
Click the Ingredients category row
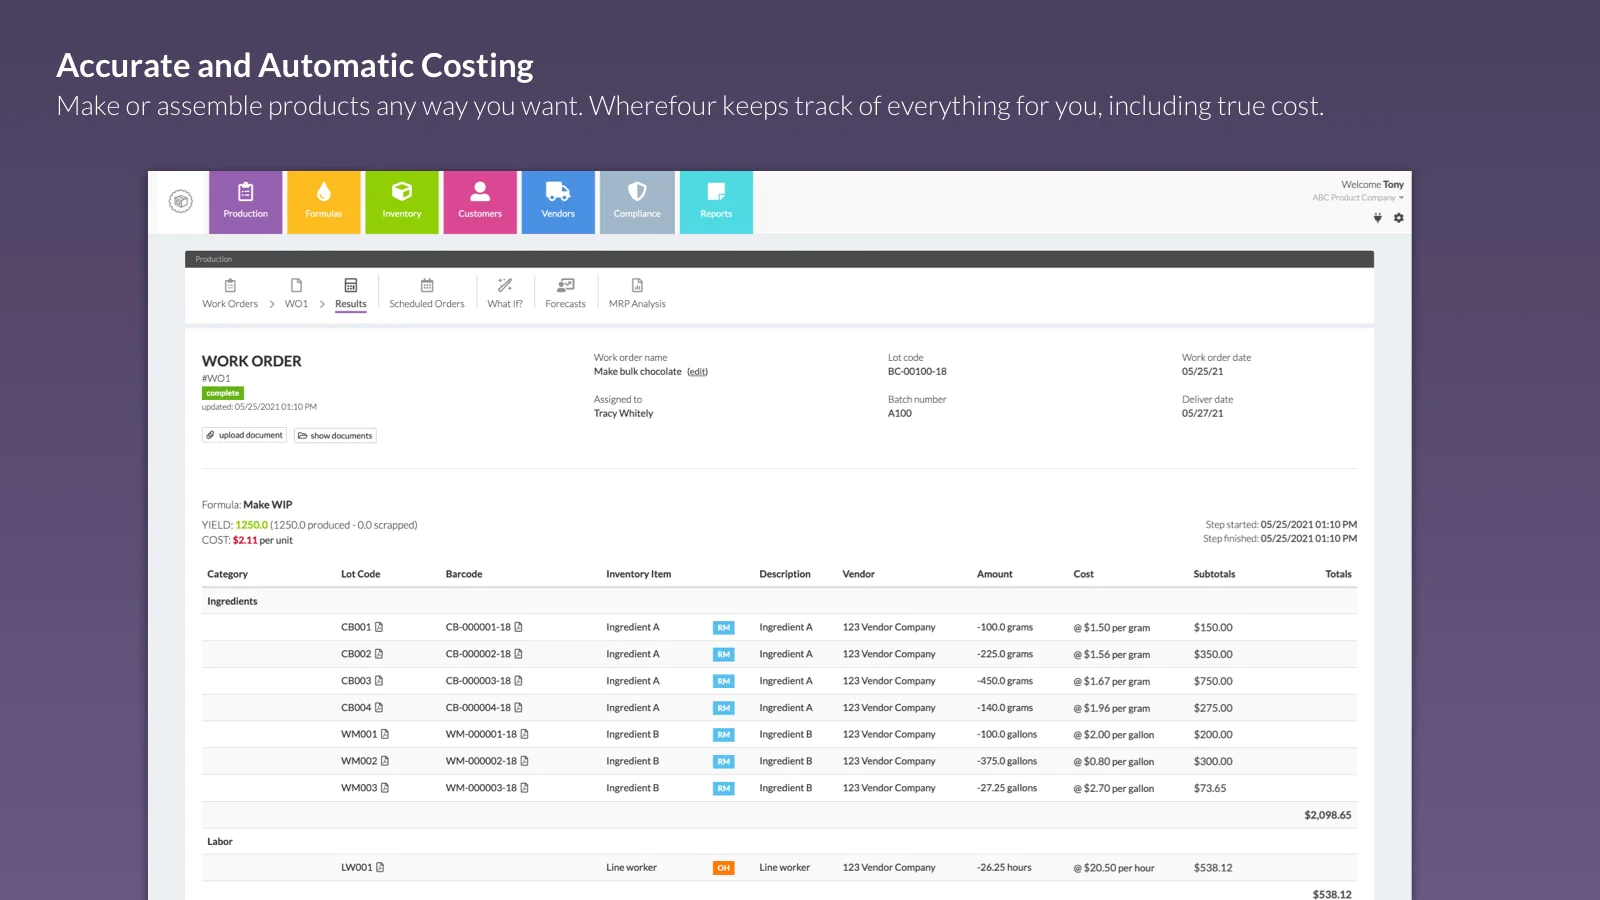(779, 601)
